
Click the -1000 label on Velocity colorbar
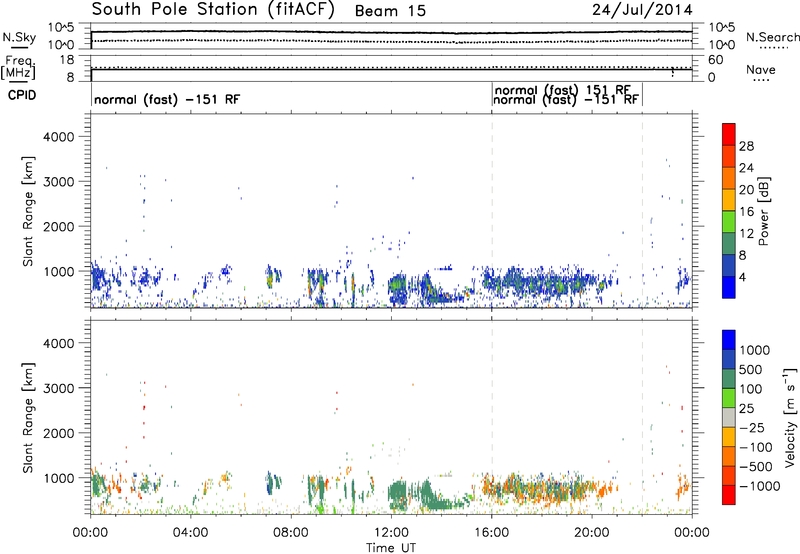coord(759,486)
